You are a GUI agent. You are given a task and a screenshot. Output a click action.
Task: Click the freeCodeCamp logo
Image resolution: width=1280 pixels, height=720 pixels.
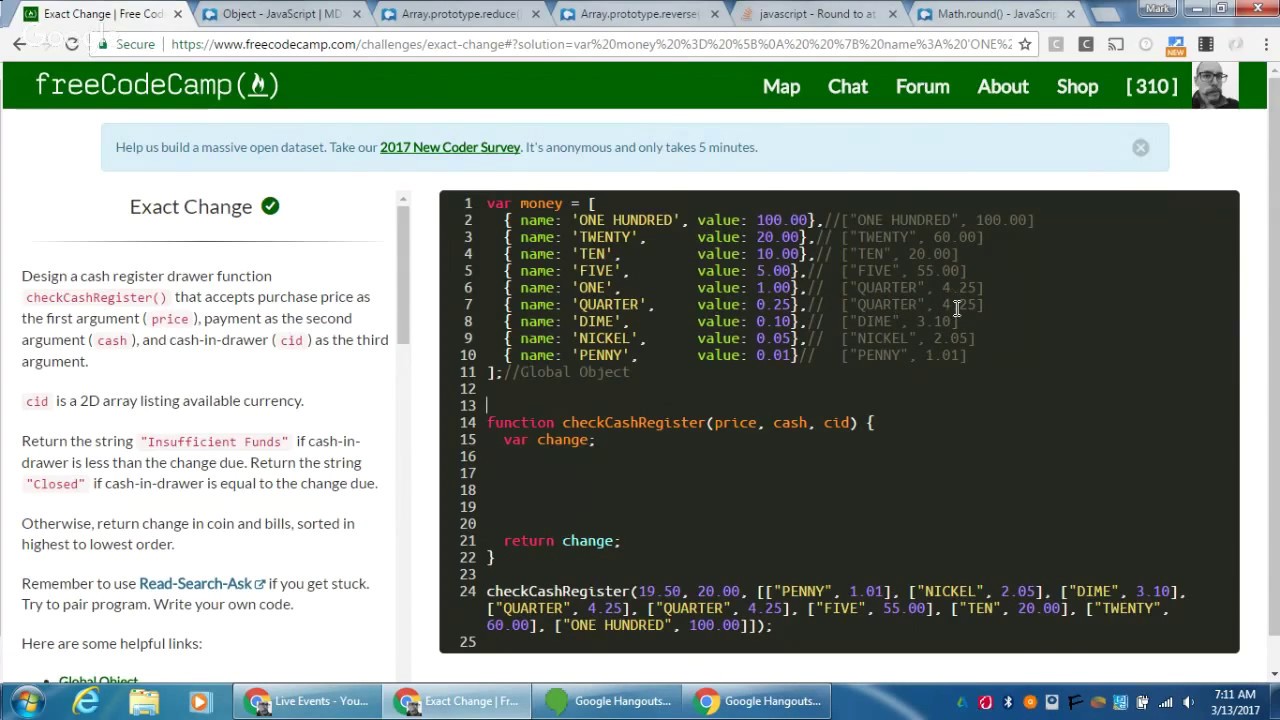pos(157,85)
